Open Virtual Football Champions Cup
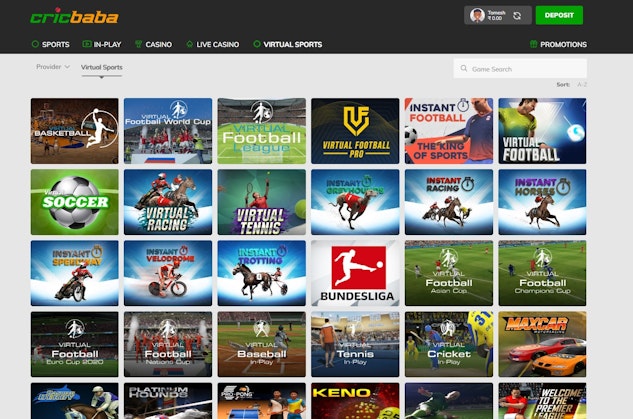Image resolution: width=633 pixels, height=419 pixels. tap(542, 273)
